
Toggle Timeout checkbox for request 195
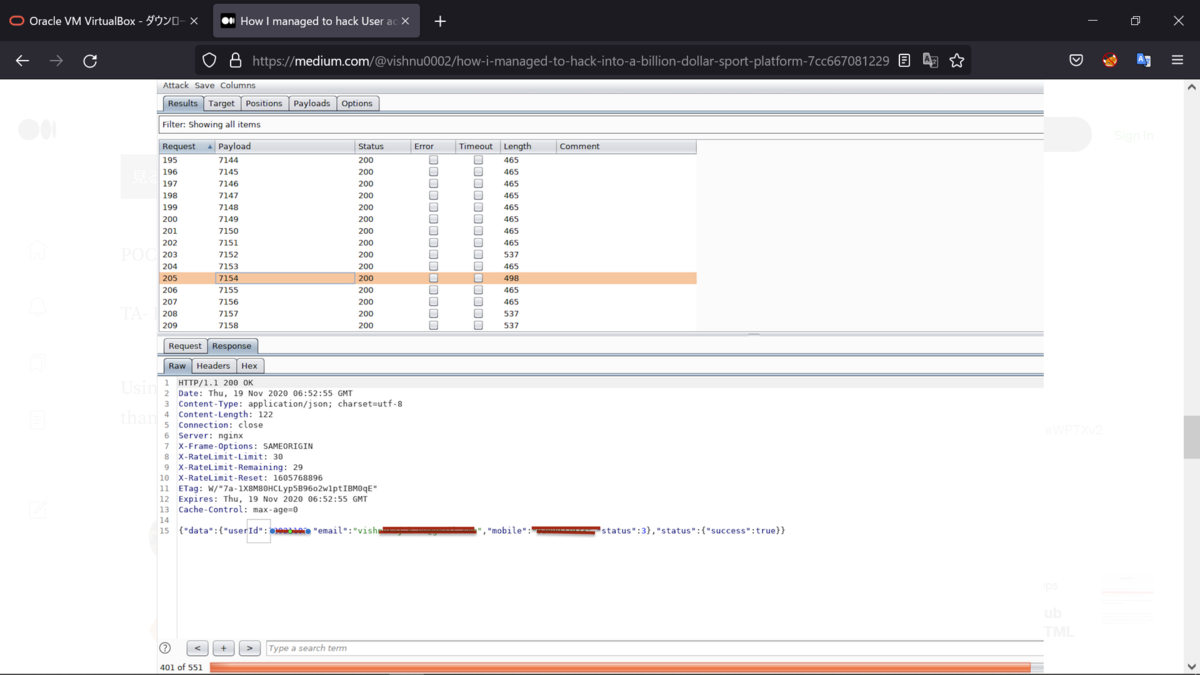click(478, 160)
